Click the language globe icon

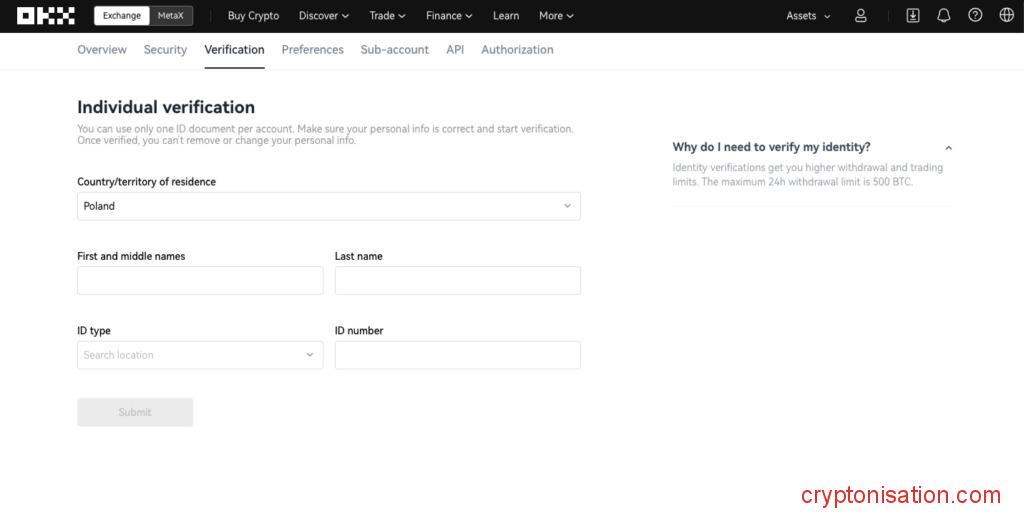click(x=1006, y=16)
